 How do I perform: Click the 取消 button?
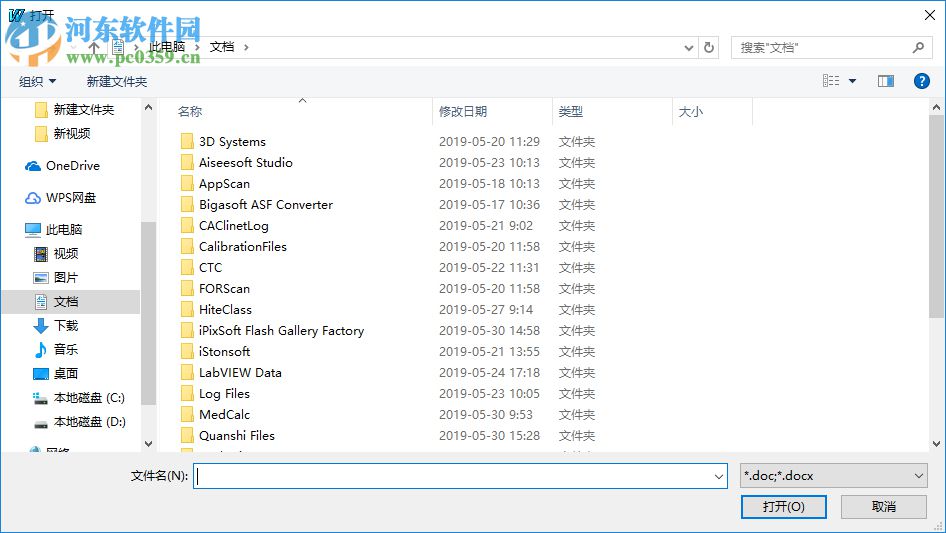tap(883, 506)
